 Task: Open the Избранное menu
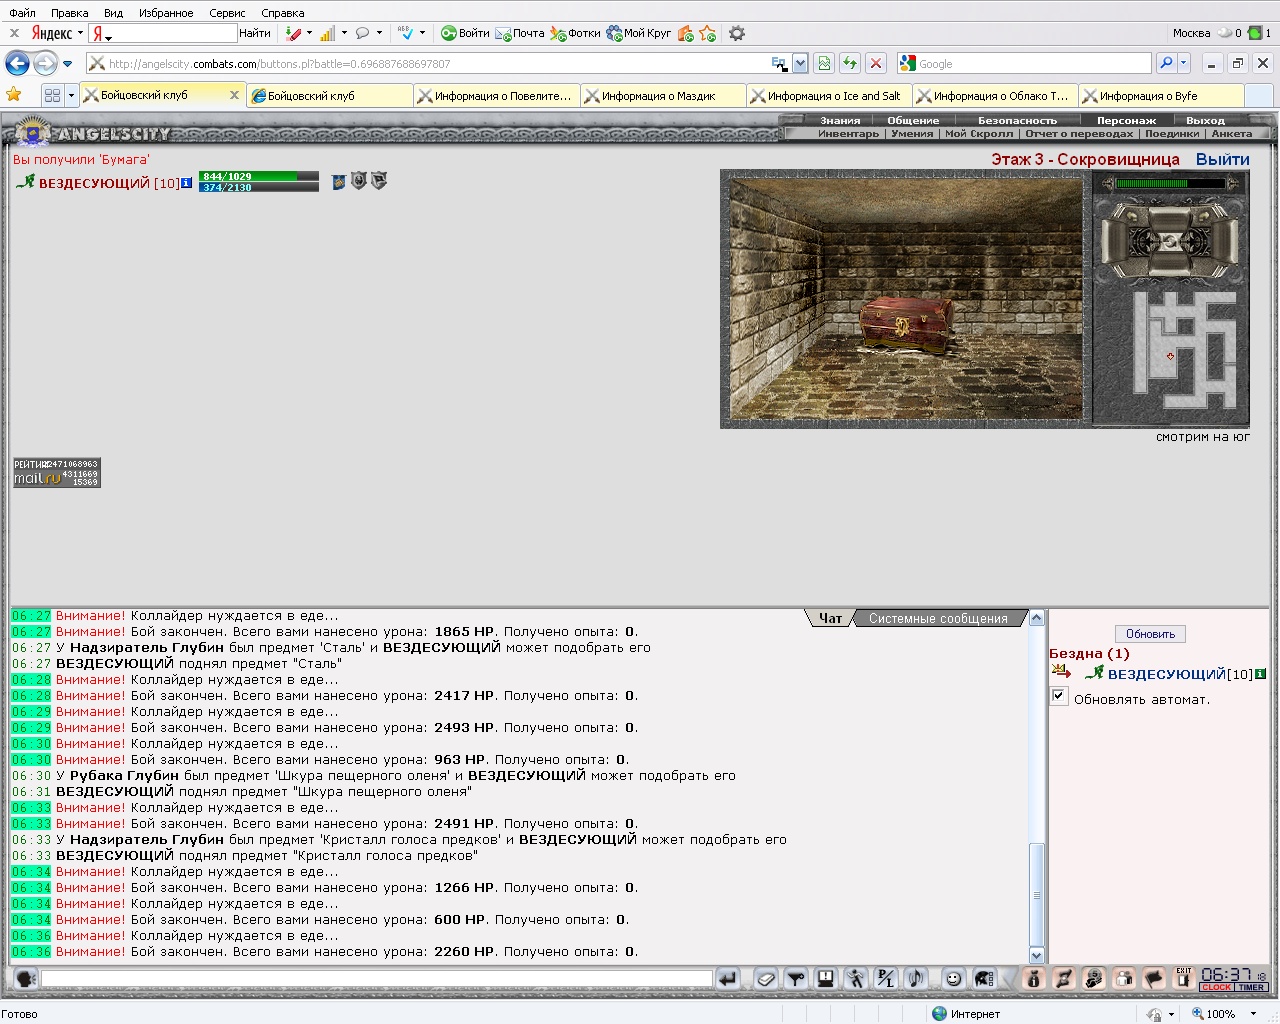(166, 13)
